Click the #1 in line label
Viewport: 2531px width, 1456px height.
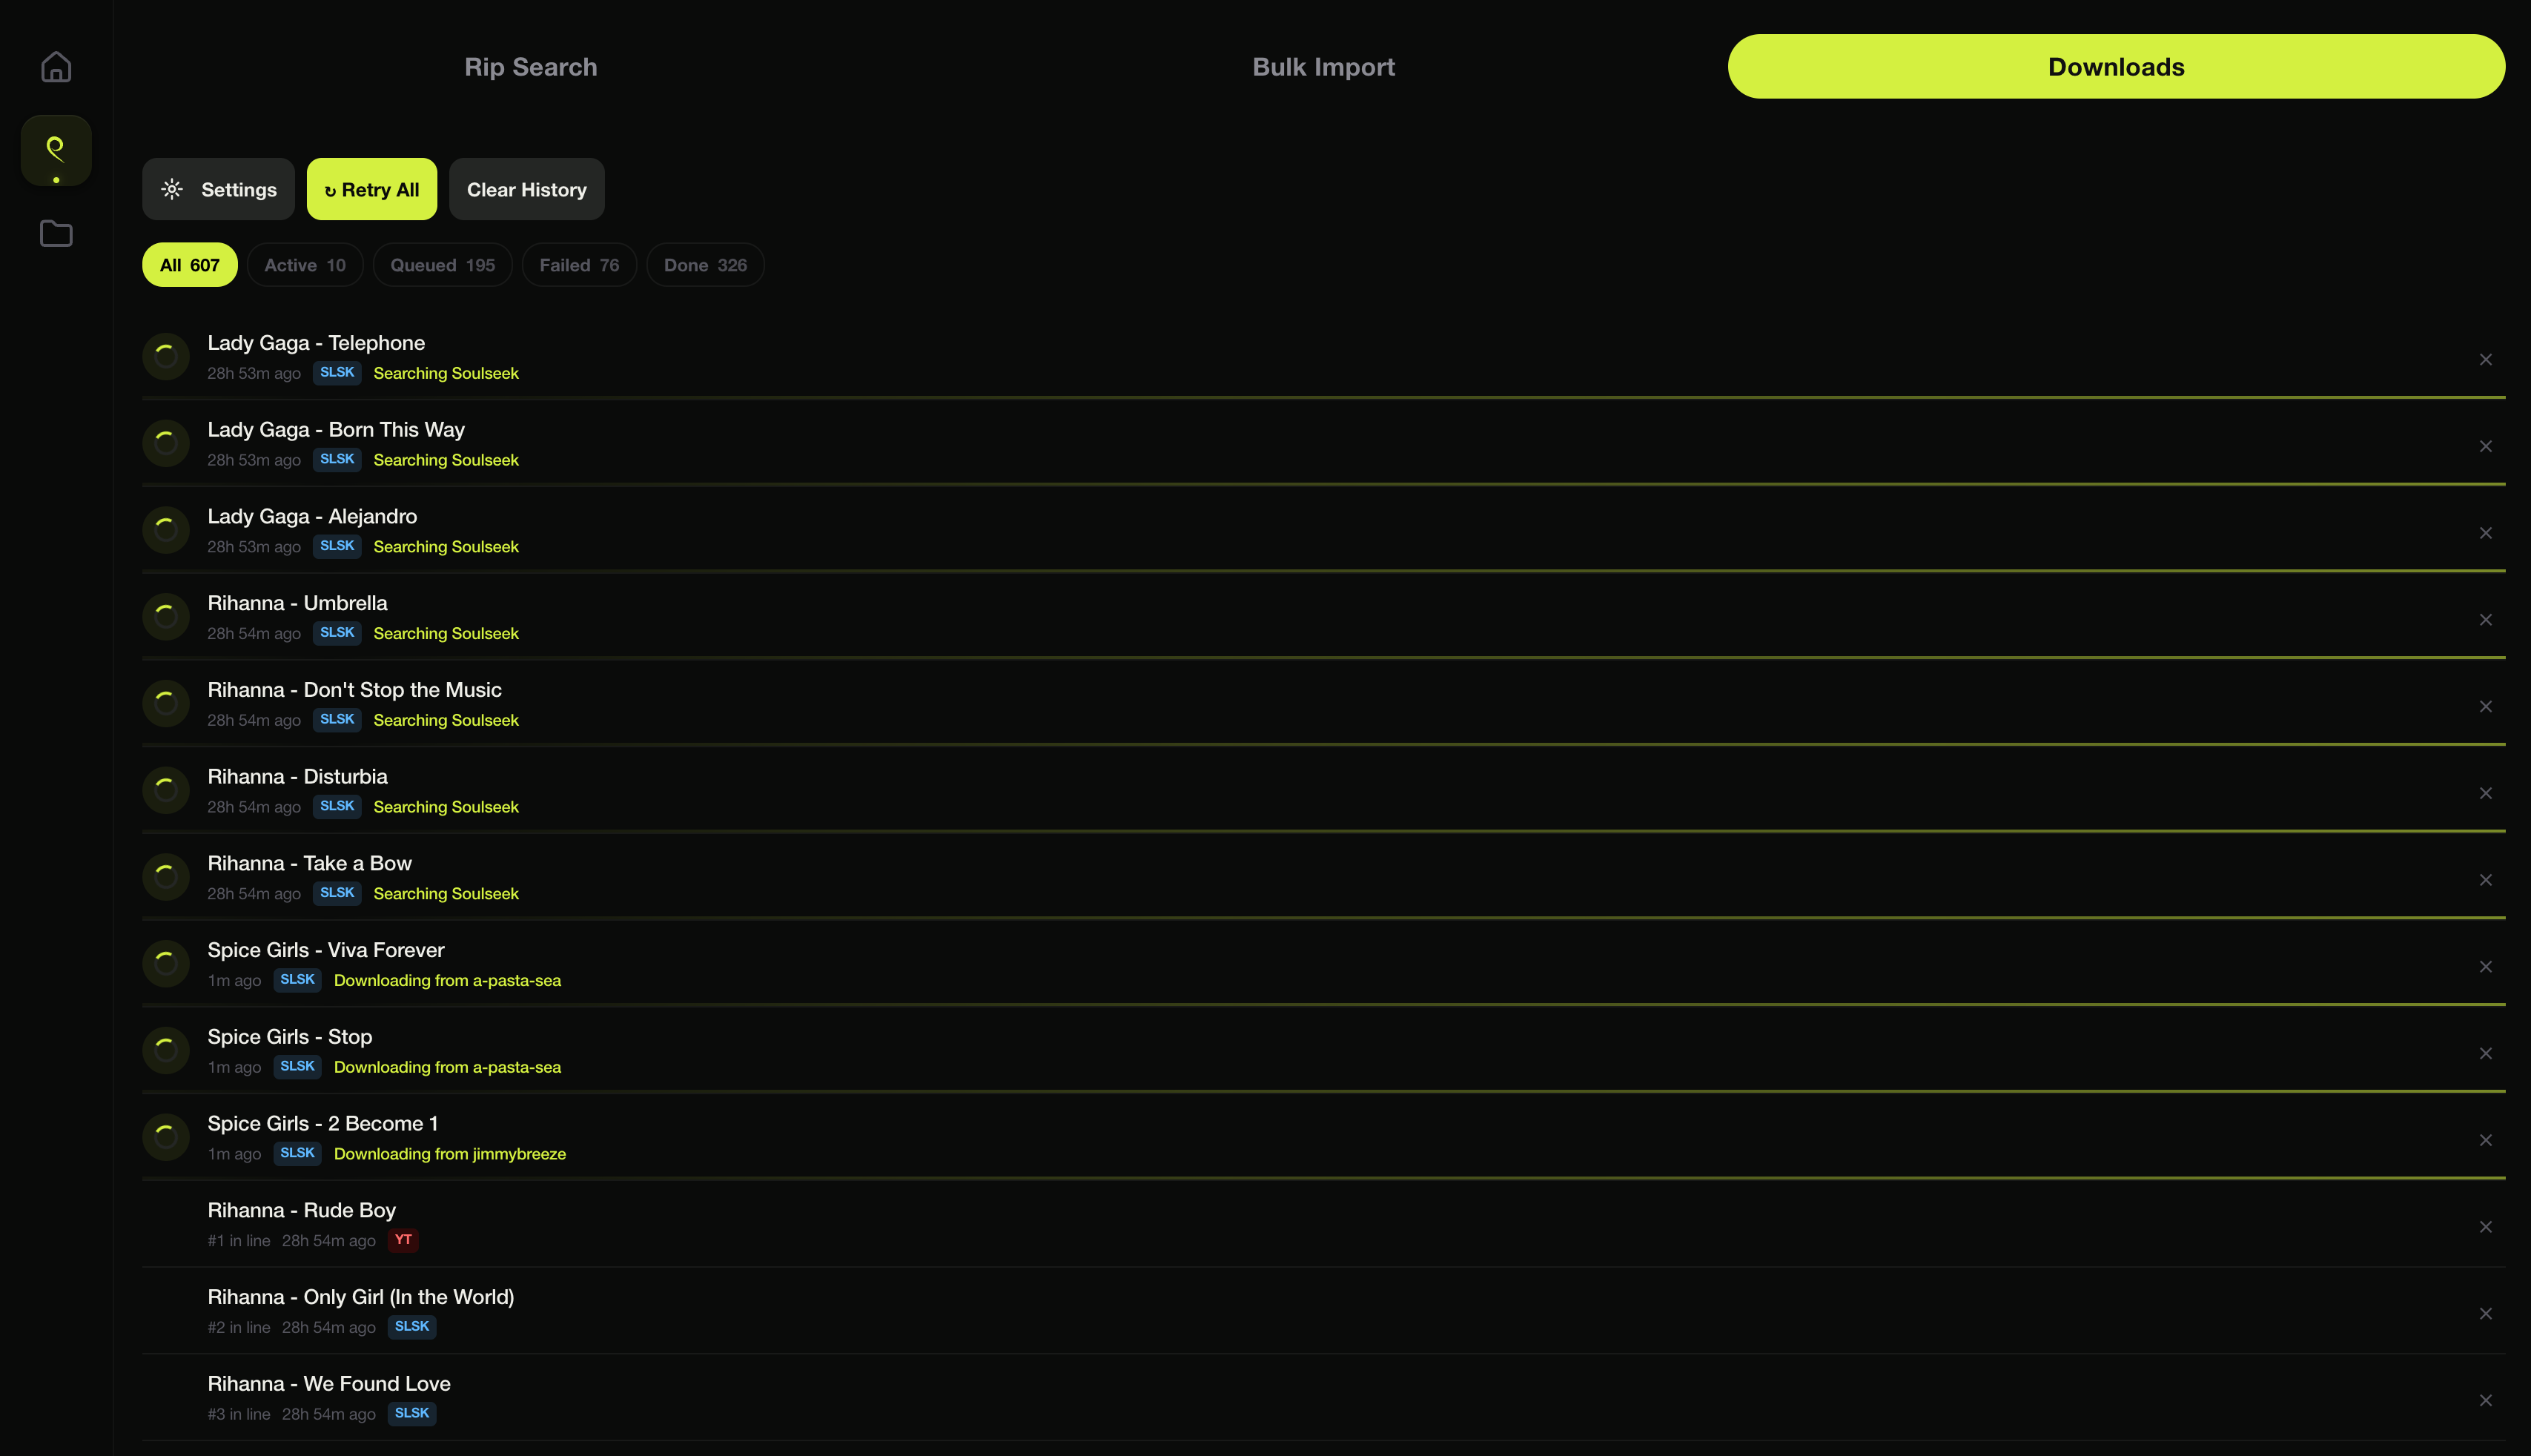pyautogui.click(x=239, y=1241)
